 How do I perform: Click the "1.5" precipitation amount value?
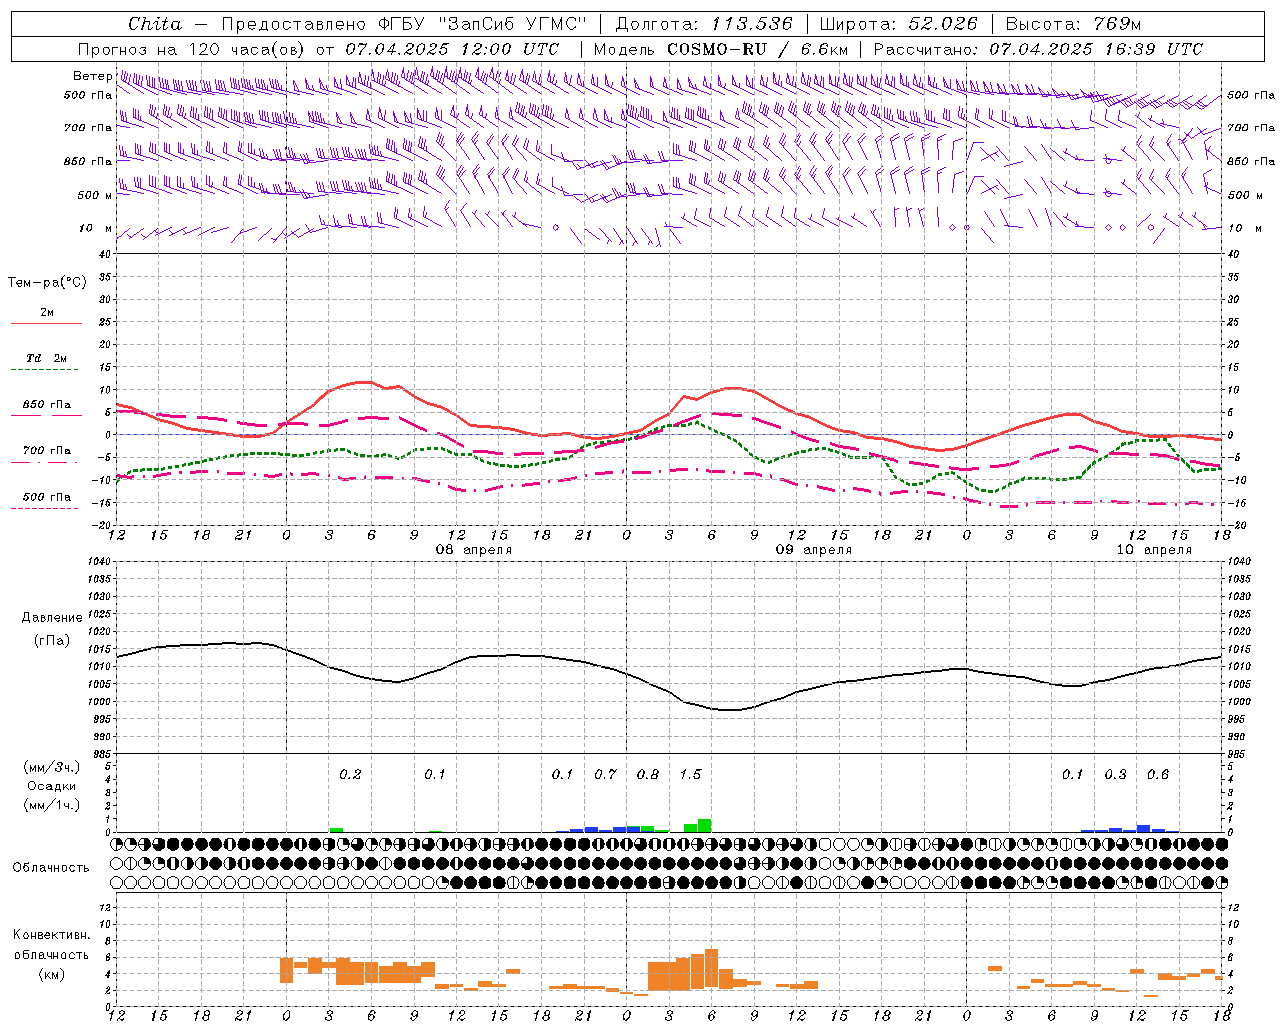pyautogui.click(x=690, y=774)
